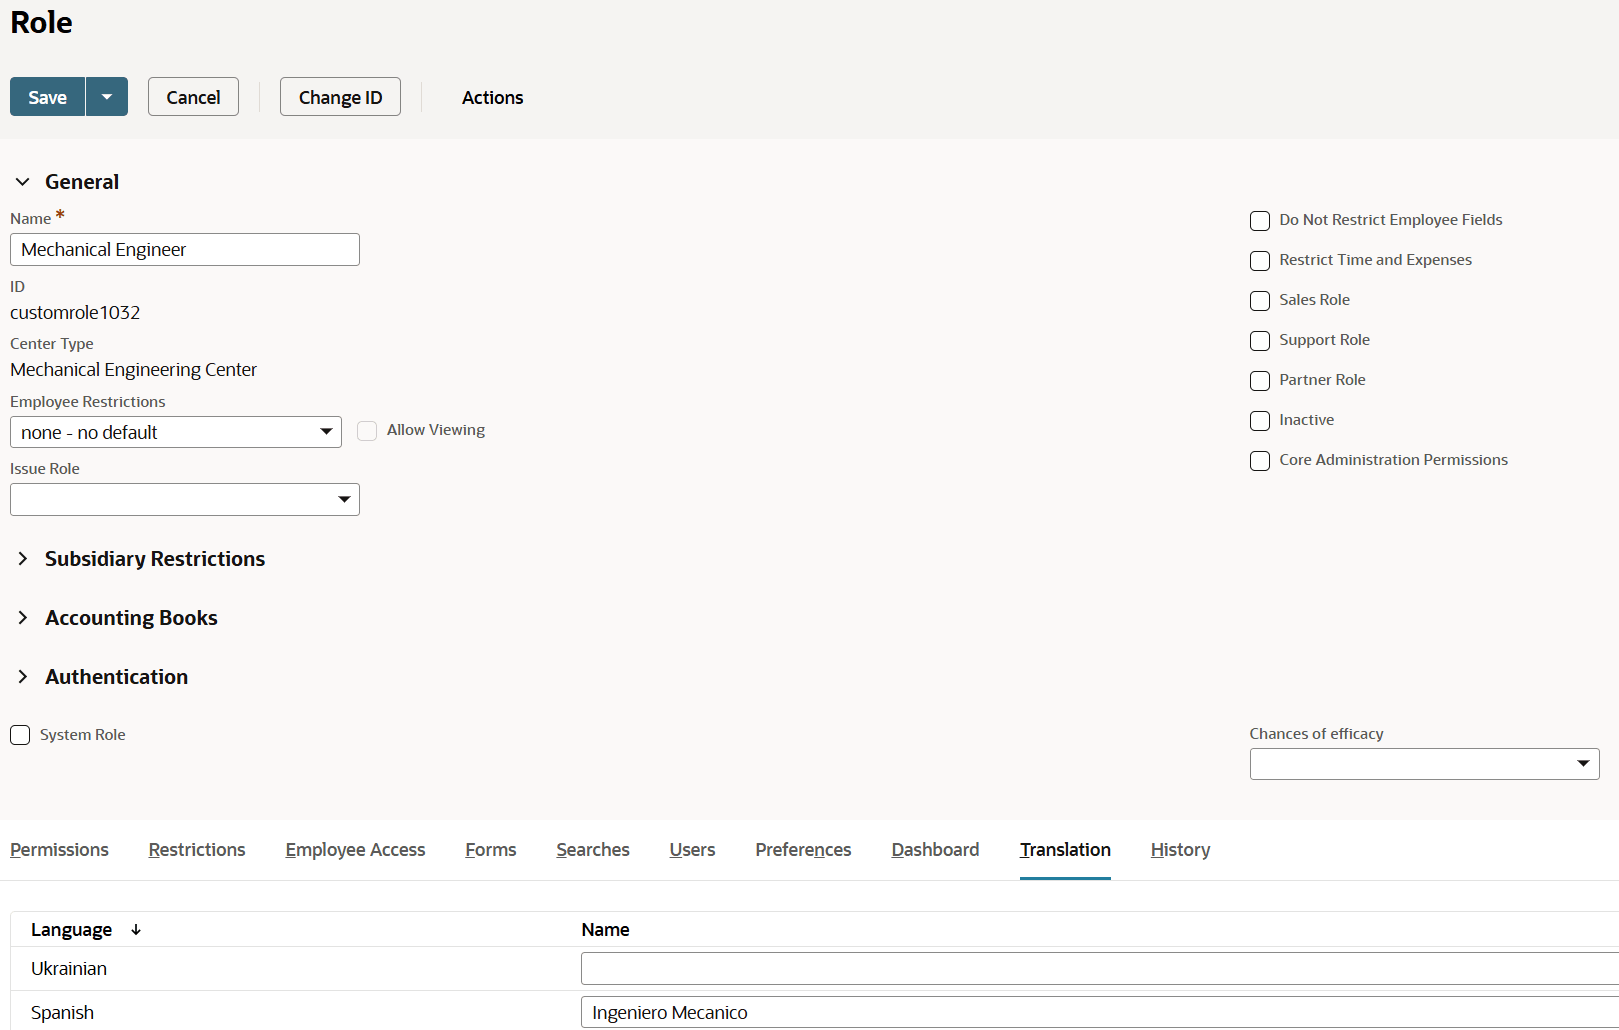Image resolution: width=1619 pixels, height=1030 pixels.
Task: Click the Ukrainian translation name field
Action: 1100,968
